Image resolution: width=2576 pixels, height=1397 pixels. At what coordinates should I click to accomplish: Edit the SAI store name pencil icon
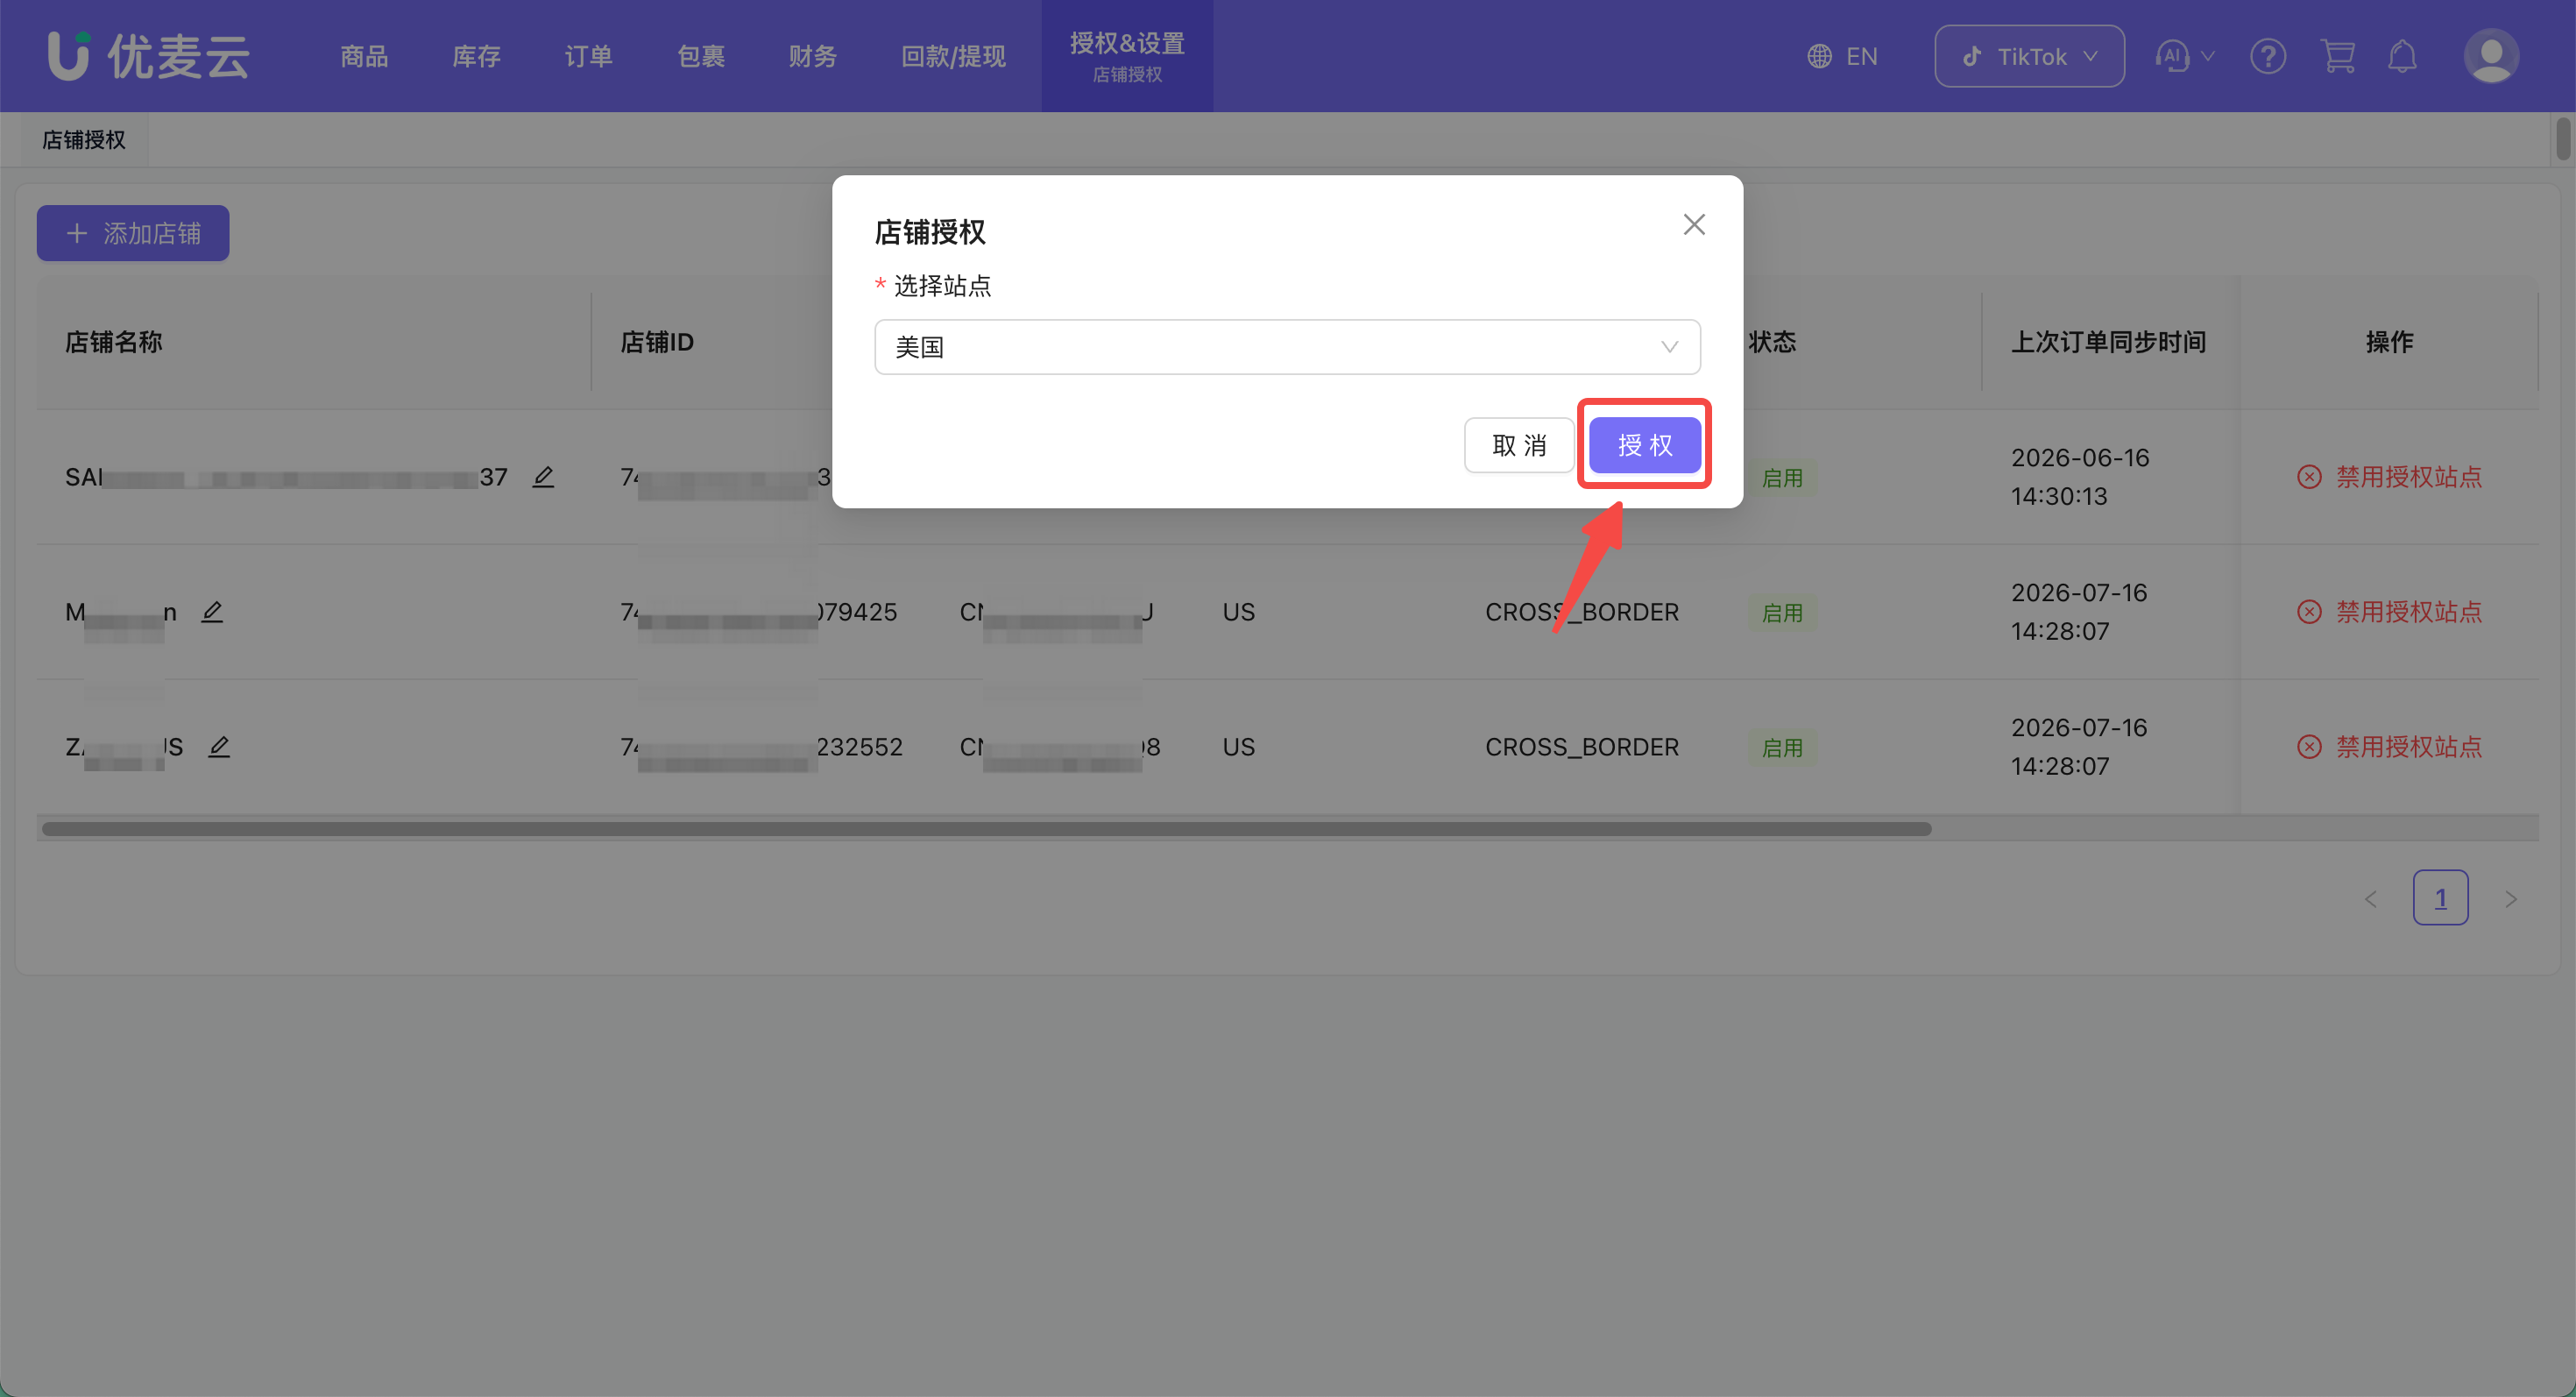[543, 477]
